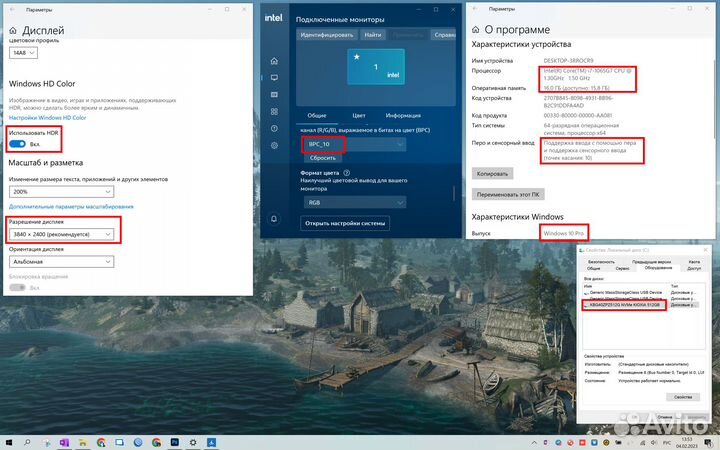Open the RGB color format dropdown
The height and width of the screenshot is (450, 720).
click(355, 202)
